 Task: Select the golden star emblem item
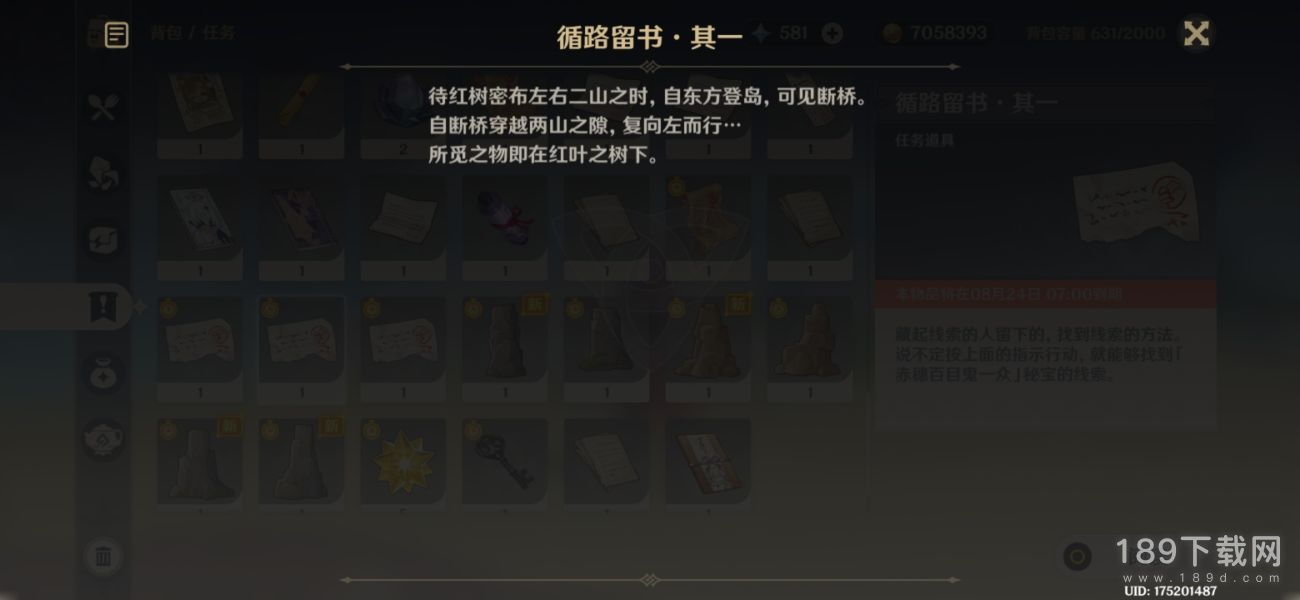(403, 460)
